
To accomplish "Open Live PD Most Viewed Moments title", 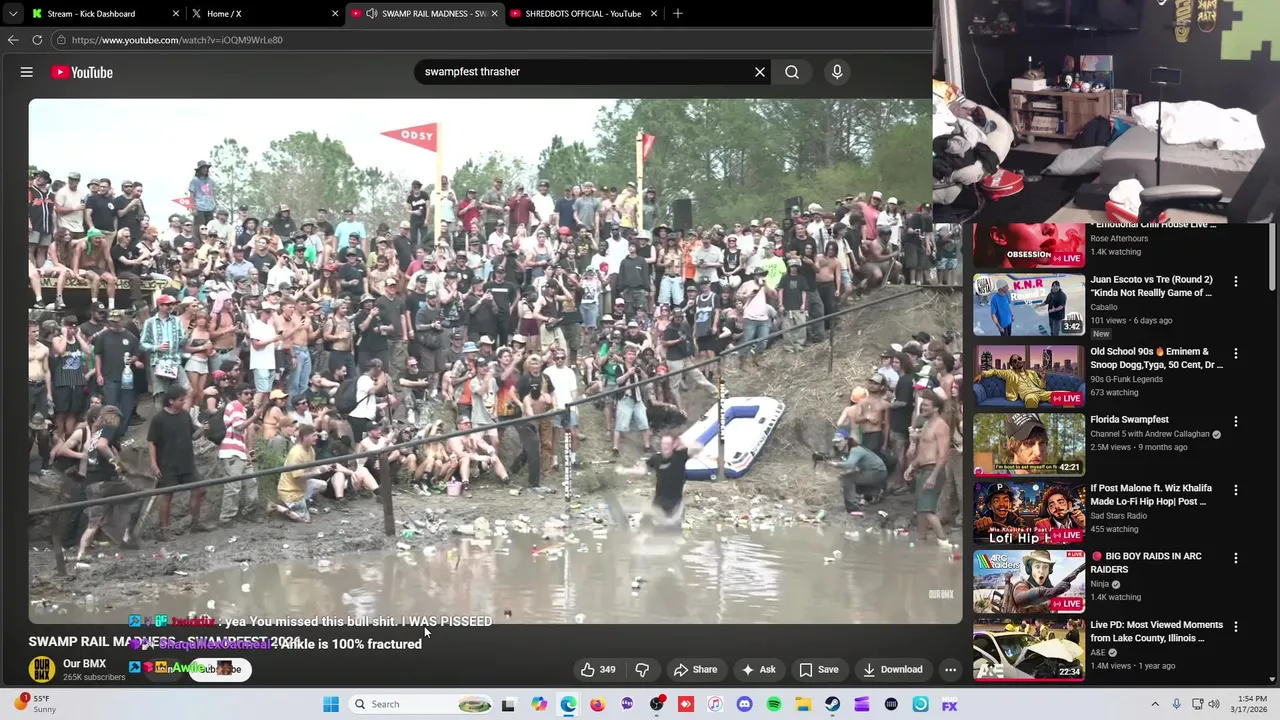I will click(1157, 631).
